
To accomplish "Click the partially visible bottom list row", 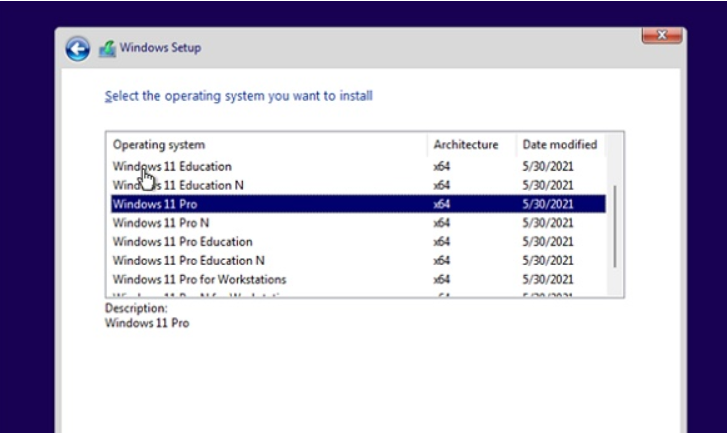I will (200, 295).
